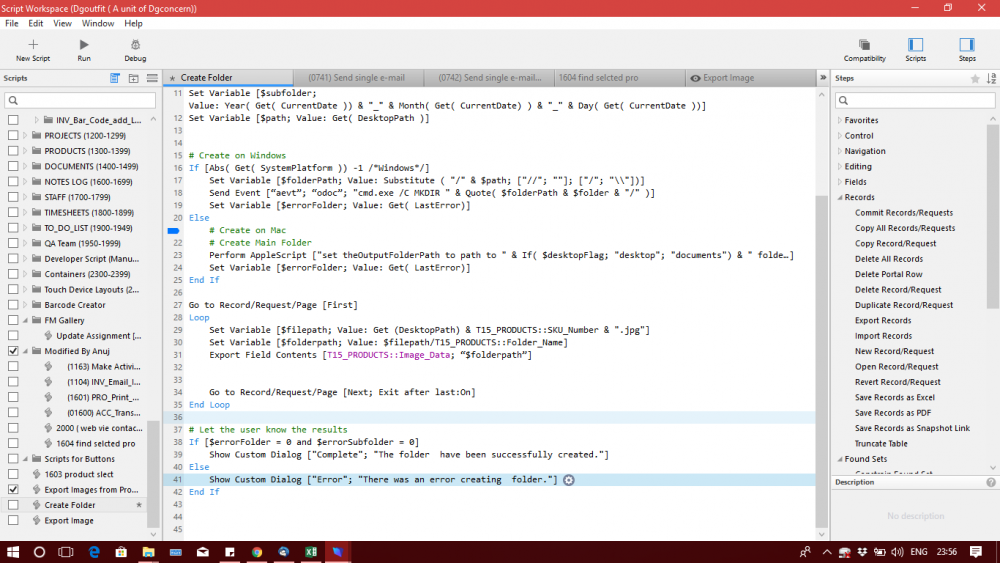1000x563 pixels.
Task: Check the Create Folder script checkbox
Action: 13,505
